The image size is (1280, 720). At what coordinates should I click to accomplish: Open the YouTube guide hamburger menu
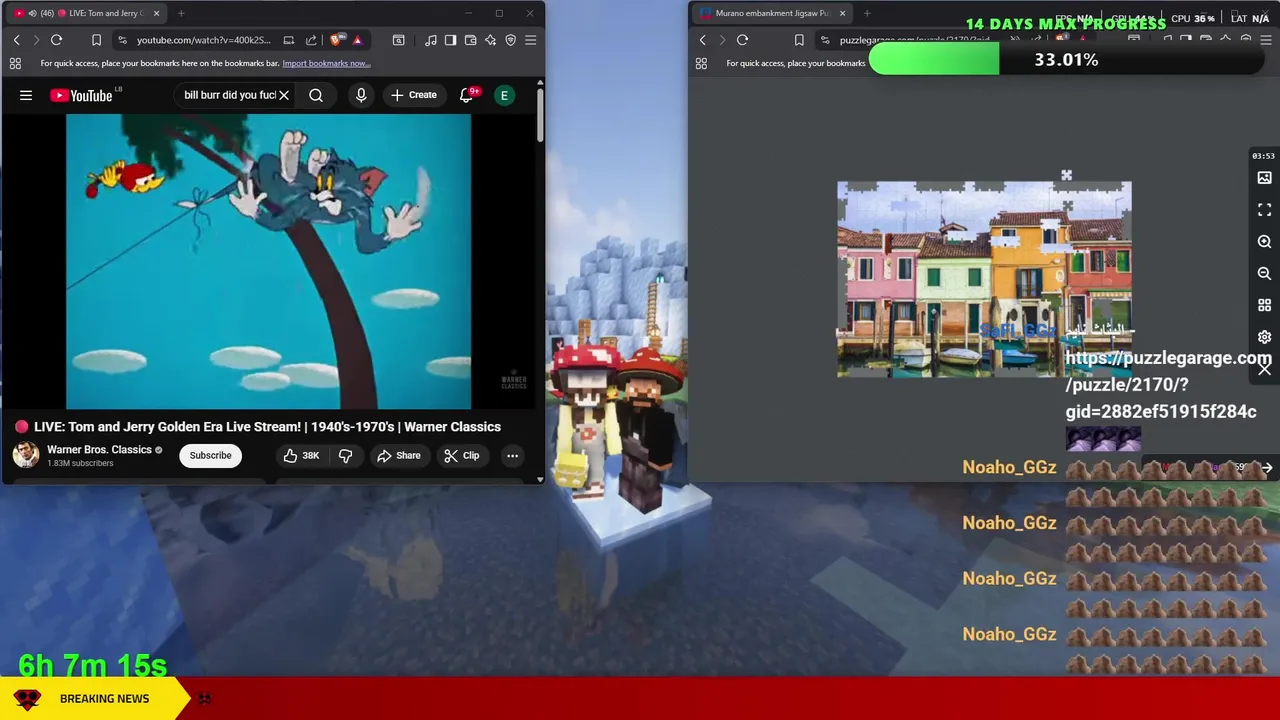(26, 95)
